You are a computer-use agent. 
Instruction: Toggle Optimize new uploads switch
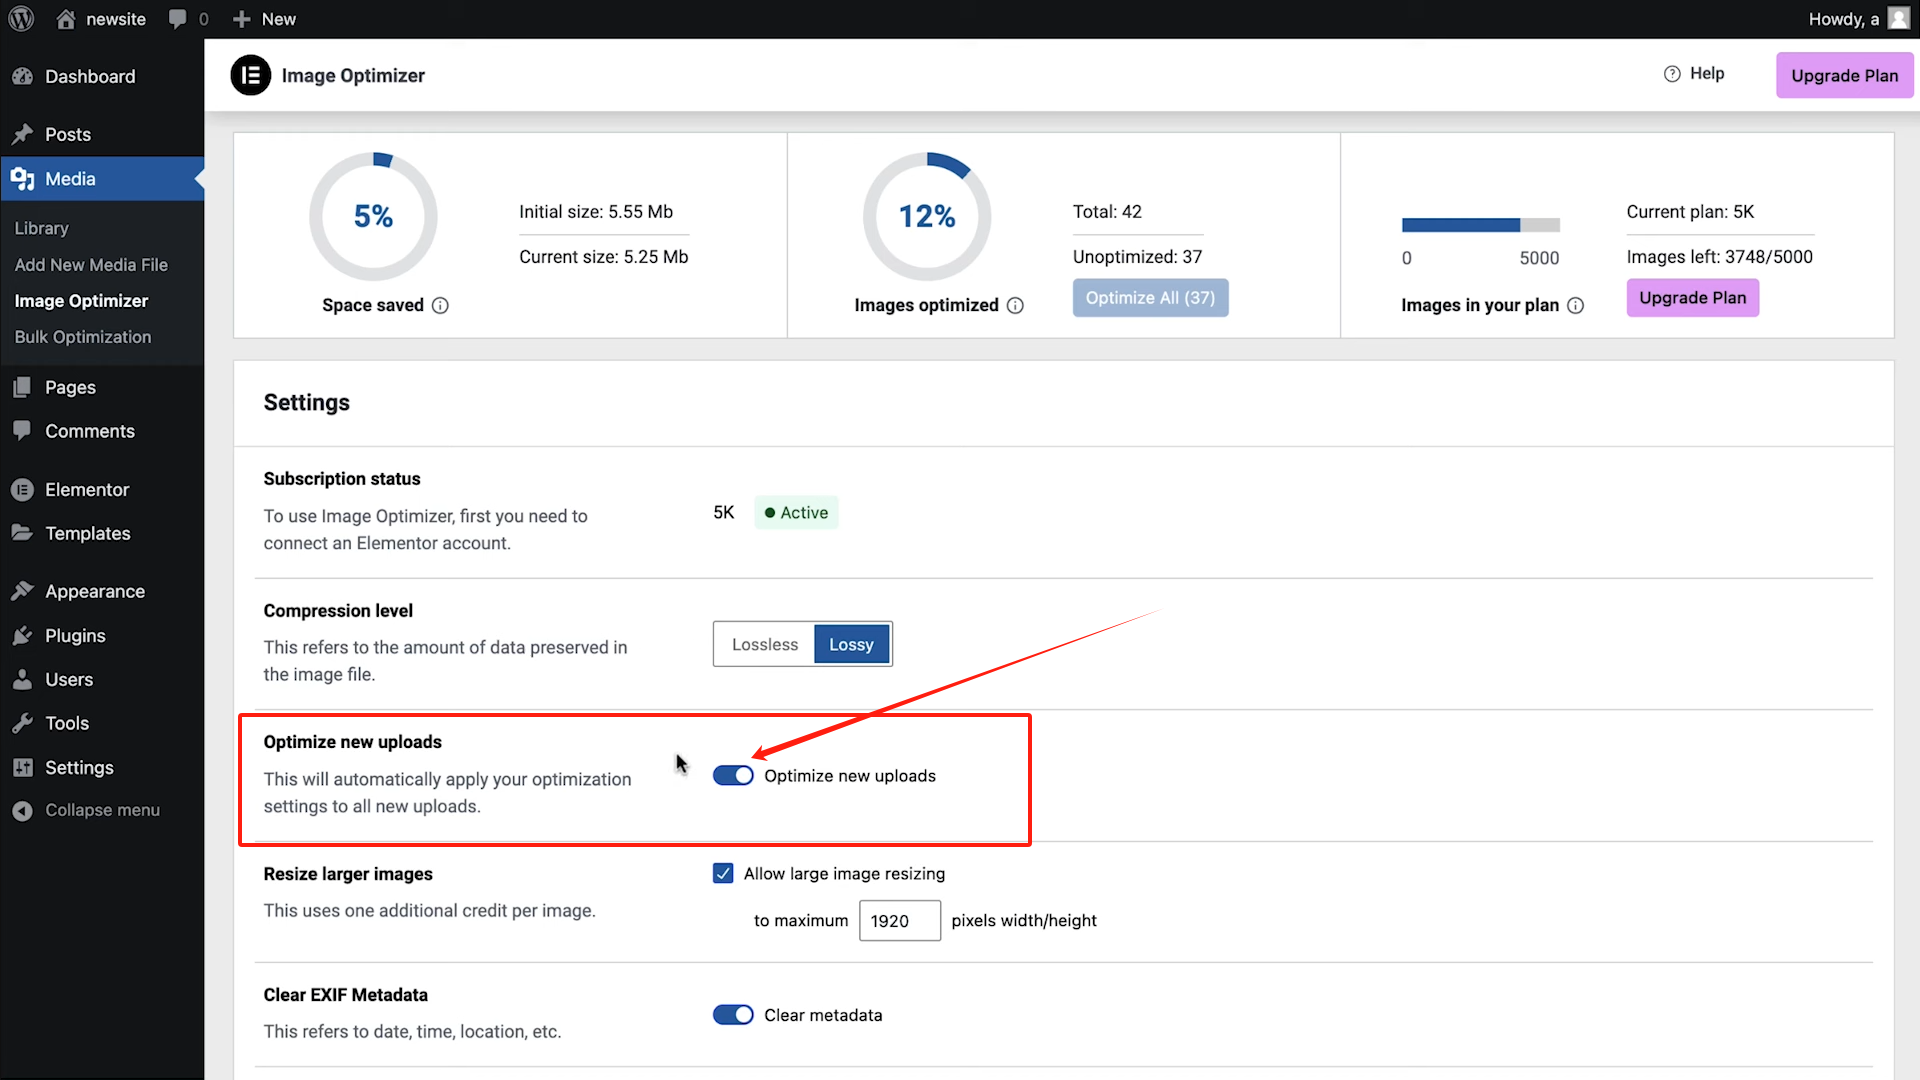click(733, 775)
